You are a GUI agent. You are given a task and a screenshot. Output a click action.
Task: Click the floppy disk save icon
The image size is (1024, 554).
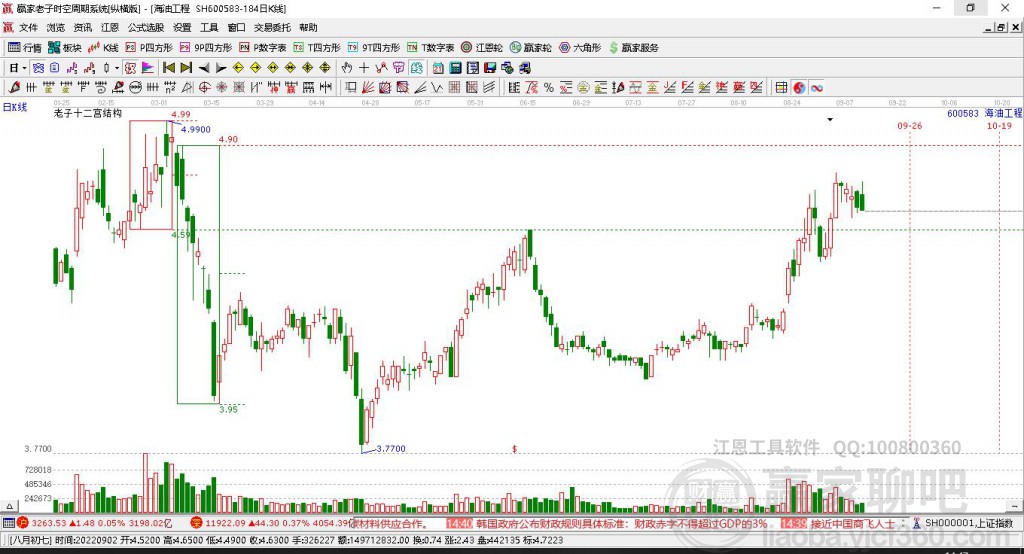coord(490,68)
